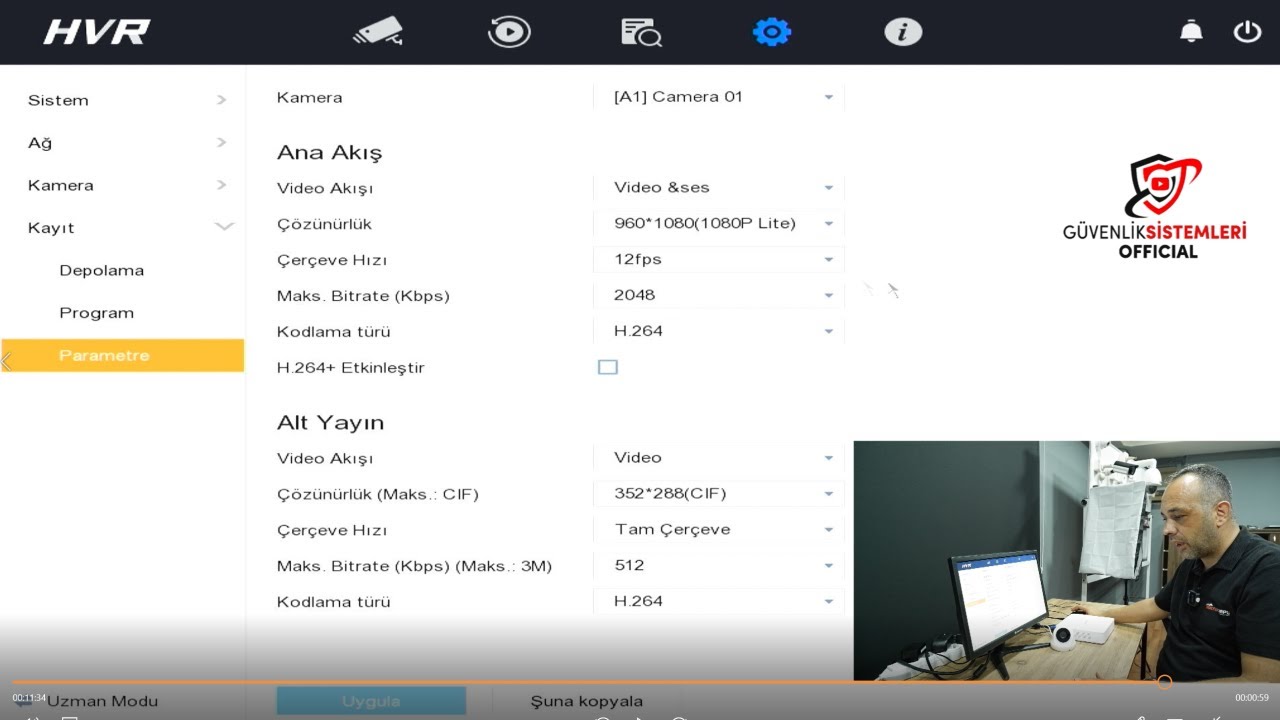The image size is (1280, 720).
Task: Click the down chevron beside Kayıt
Action: coord(224,227)
